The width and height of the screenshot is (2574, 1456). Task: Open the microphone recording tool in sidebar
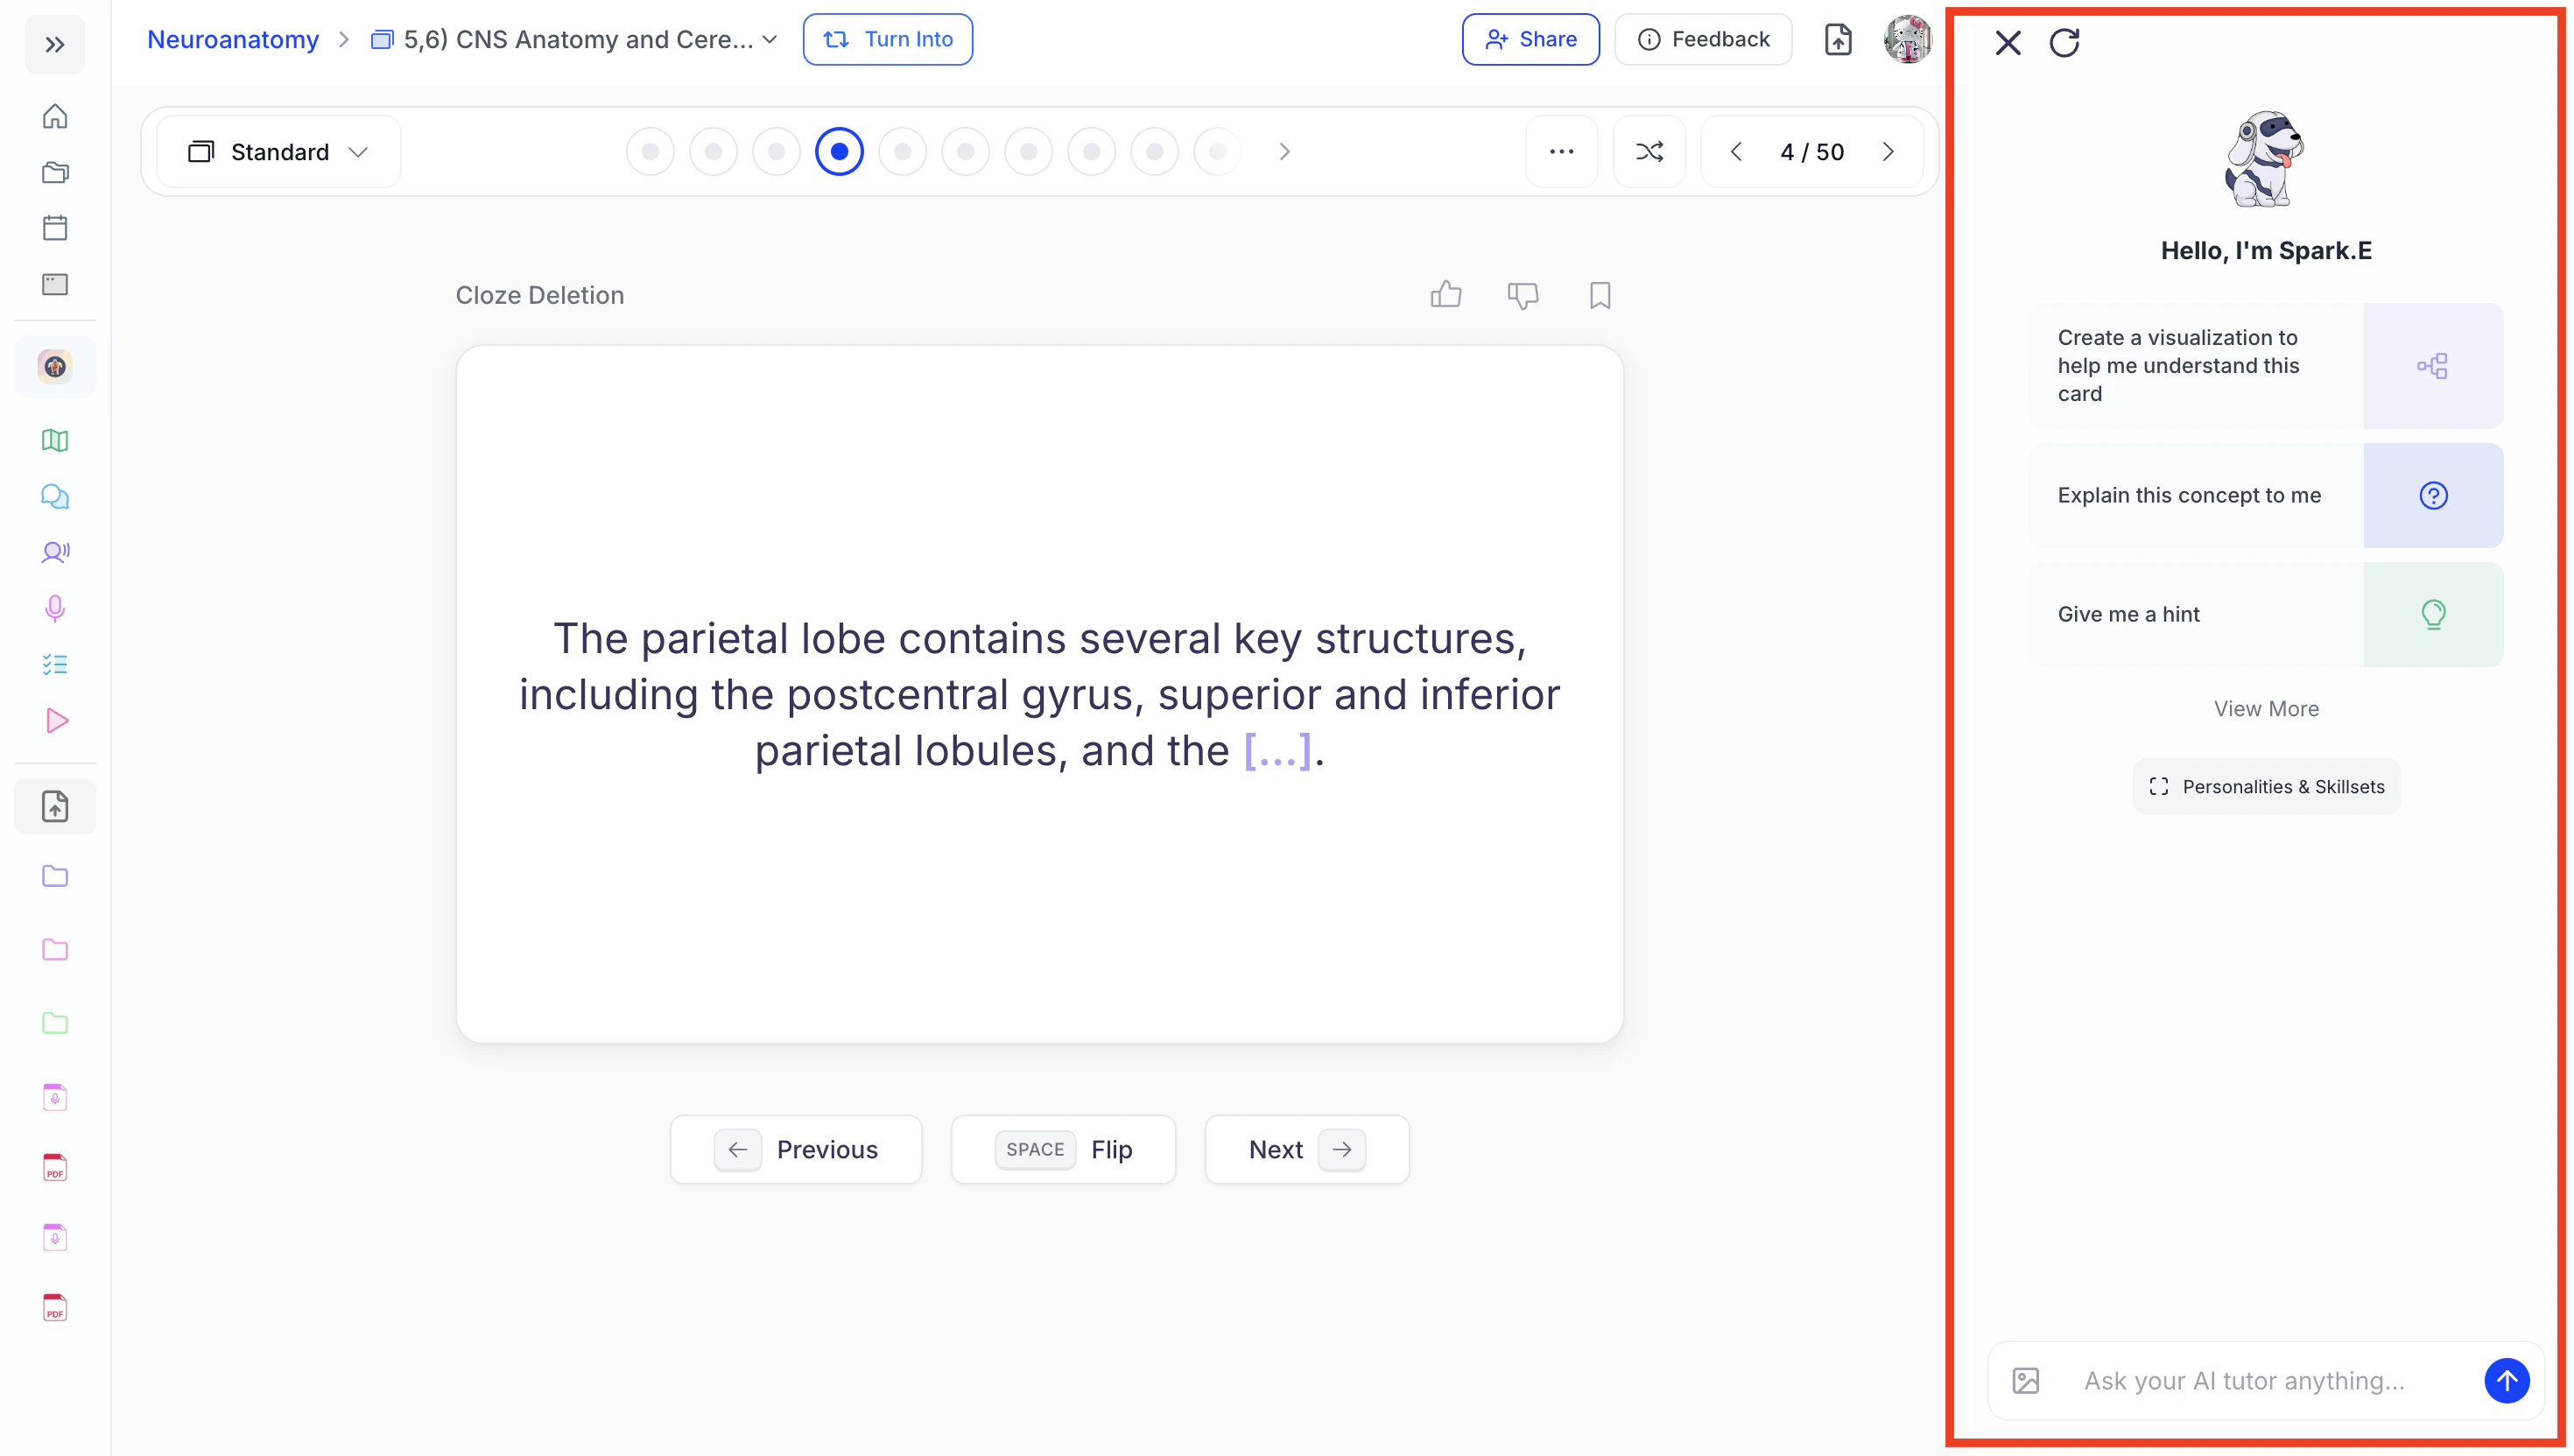[x=55, y=608]
